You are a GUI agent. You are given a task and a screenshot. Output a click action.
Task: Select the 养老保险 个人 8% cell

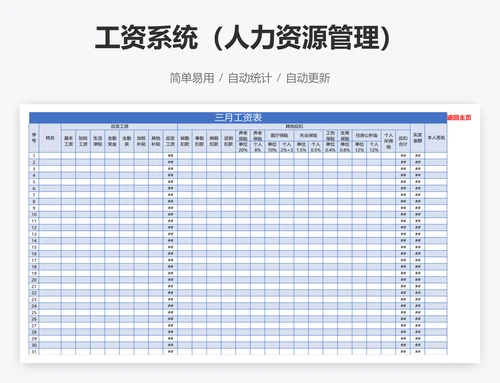click(x=258, y=147)
